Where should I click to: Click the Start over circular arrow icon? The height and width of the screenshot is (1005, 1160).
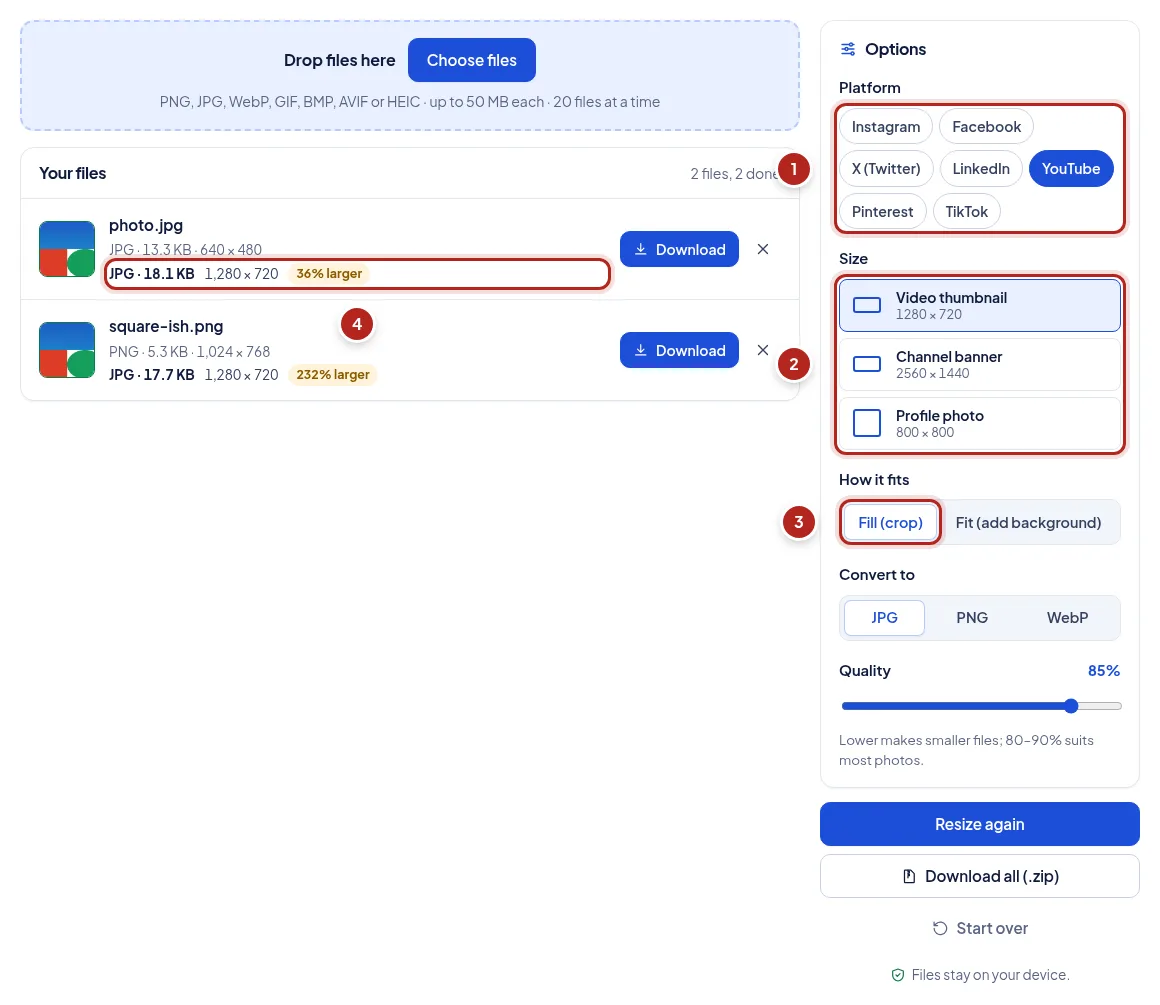tap(940, 928)
